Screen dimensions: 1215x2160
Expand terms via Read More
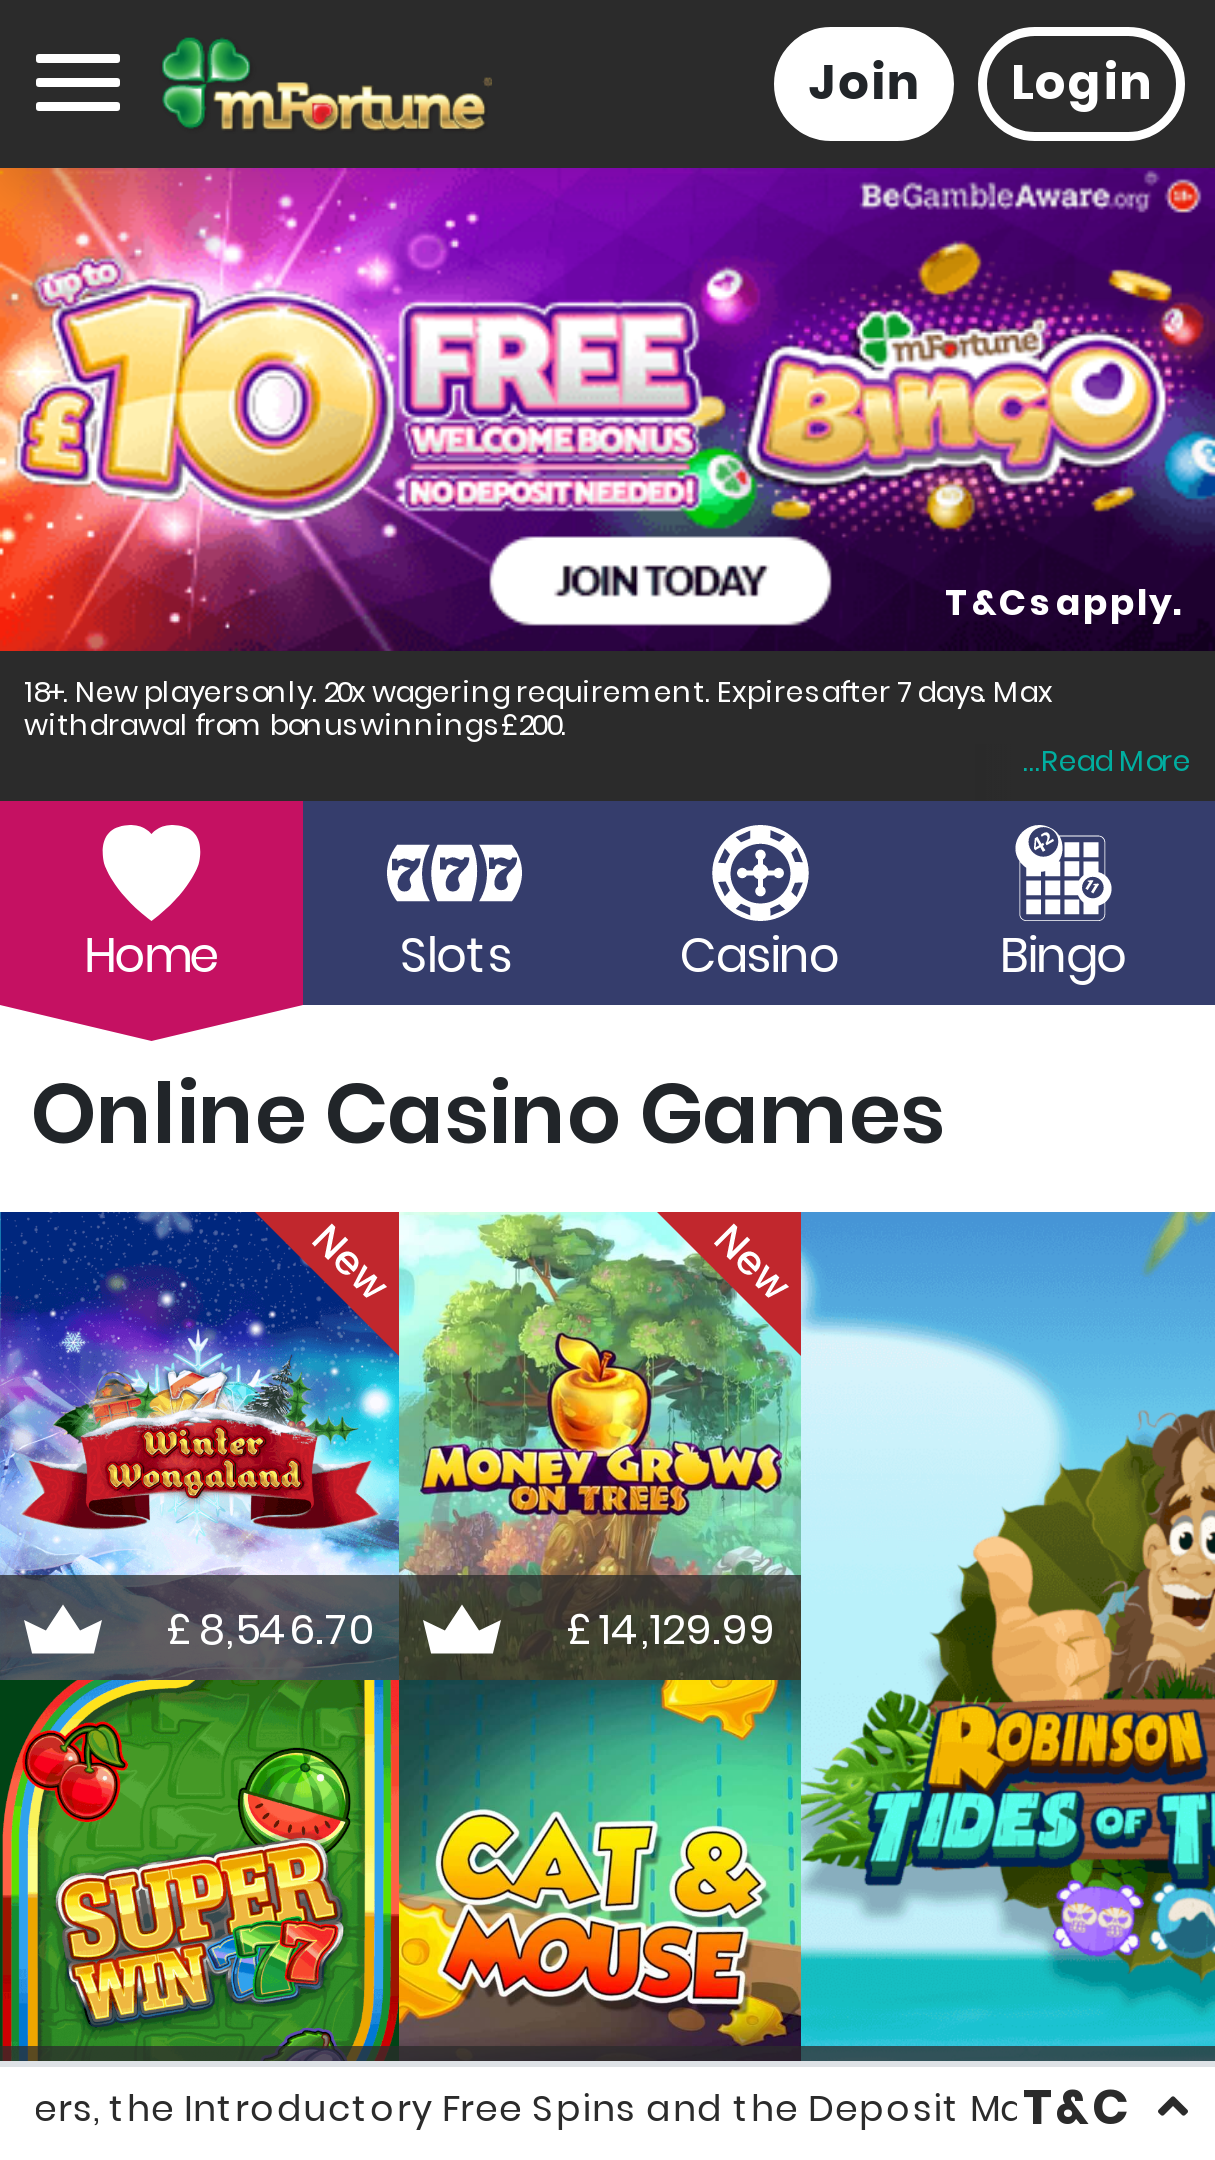click(x=1106, y=762)
